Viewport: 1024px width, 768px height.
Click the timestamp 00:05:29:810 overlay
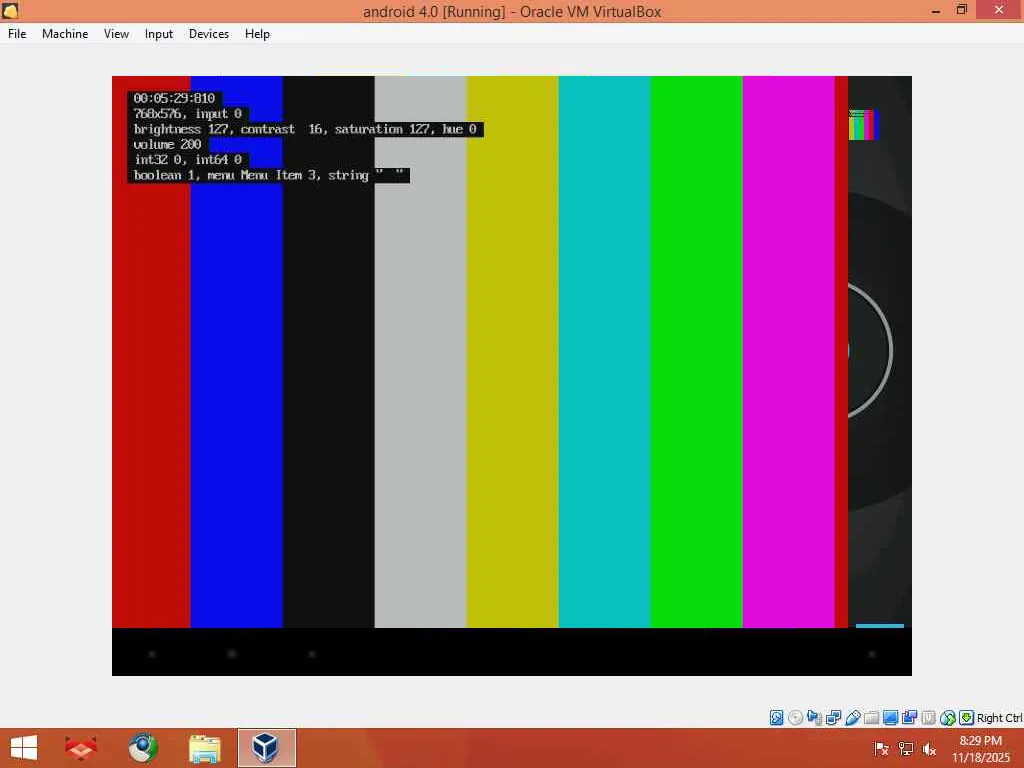pos(174,99)
